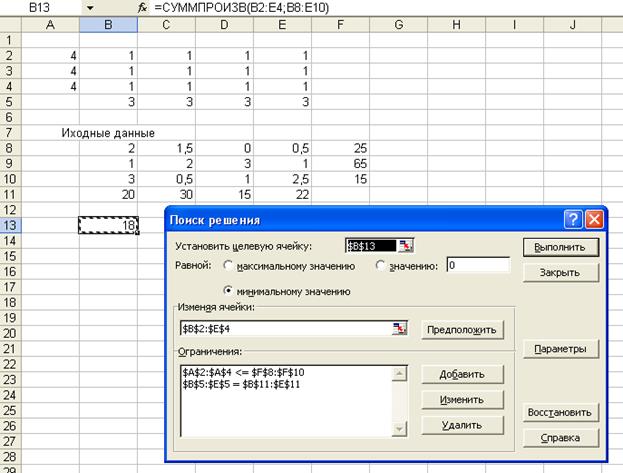Viewport: 623px width, 473px height.
Task: Click cell B5 containing 3
Action: [108, 102]
